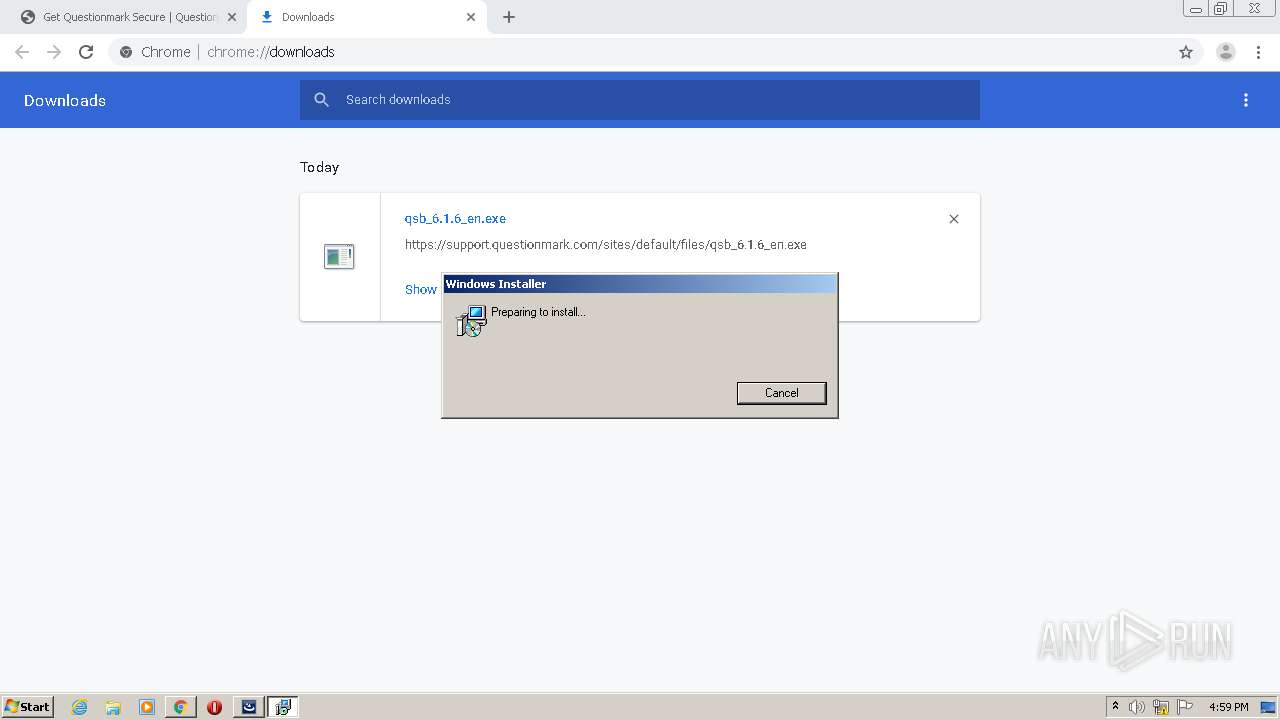Open the volume control in tray
Viewport: 1280px width, 720px height.
coord(1137,707)
